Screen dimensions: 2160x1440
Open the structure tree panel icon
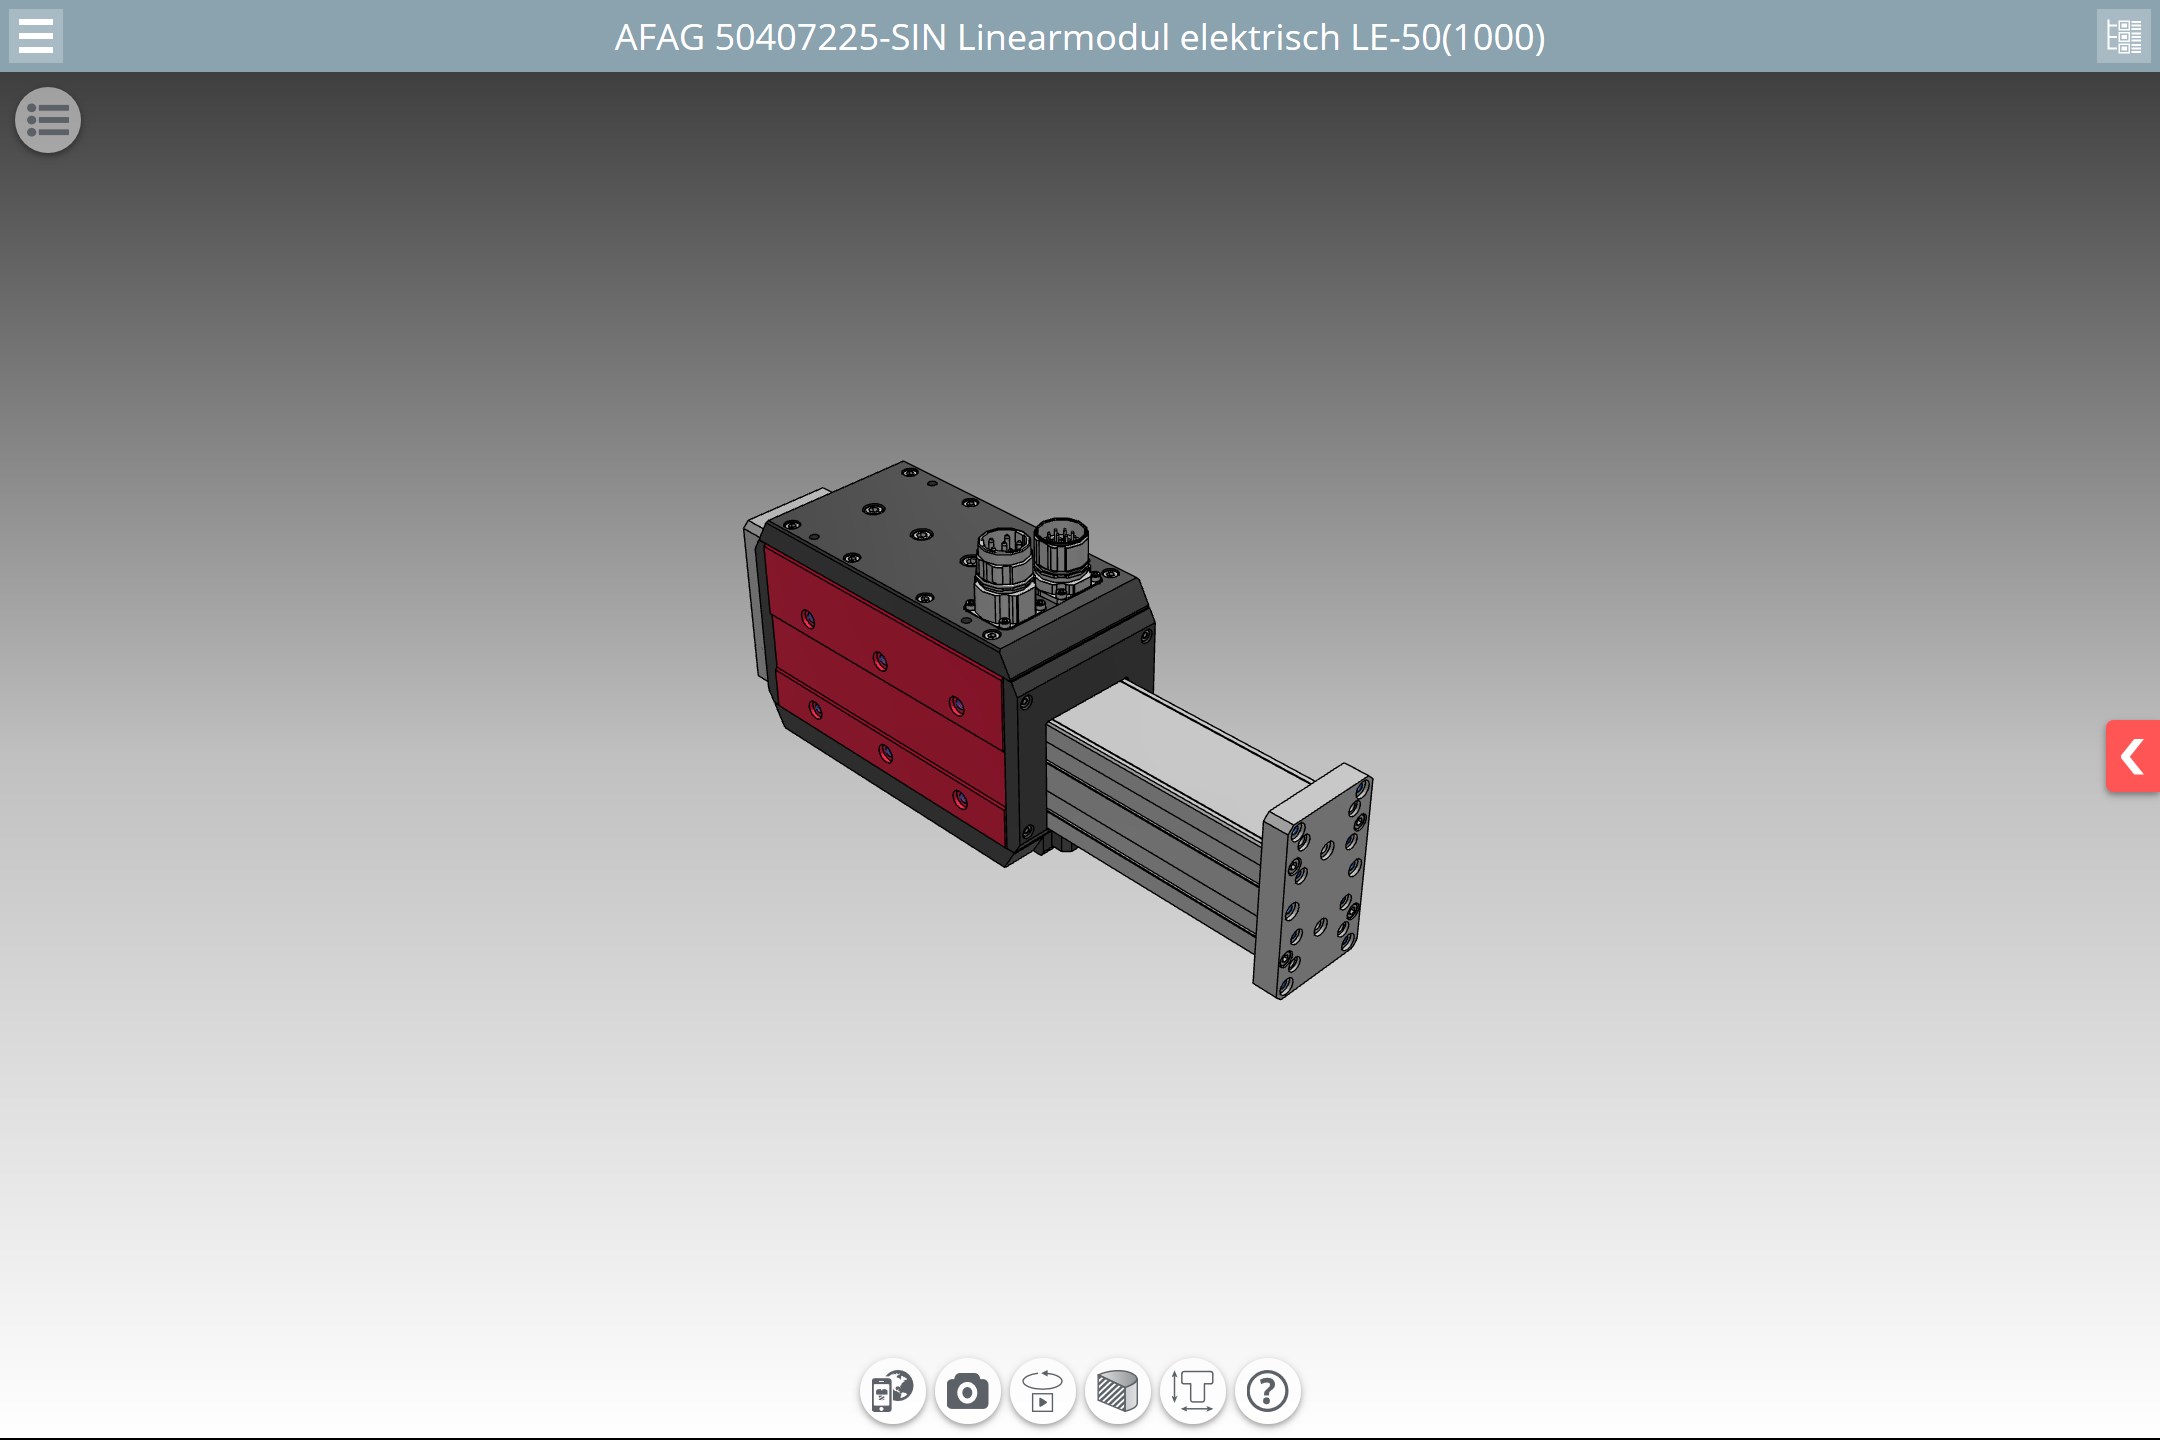2123,36
